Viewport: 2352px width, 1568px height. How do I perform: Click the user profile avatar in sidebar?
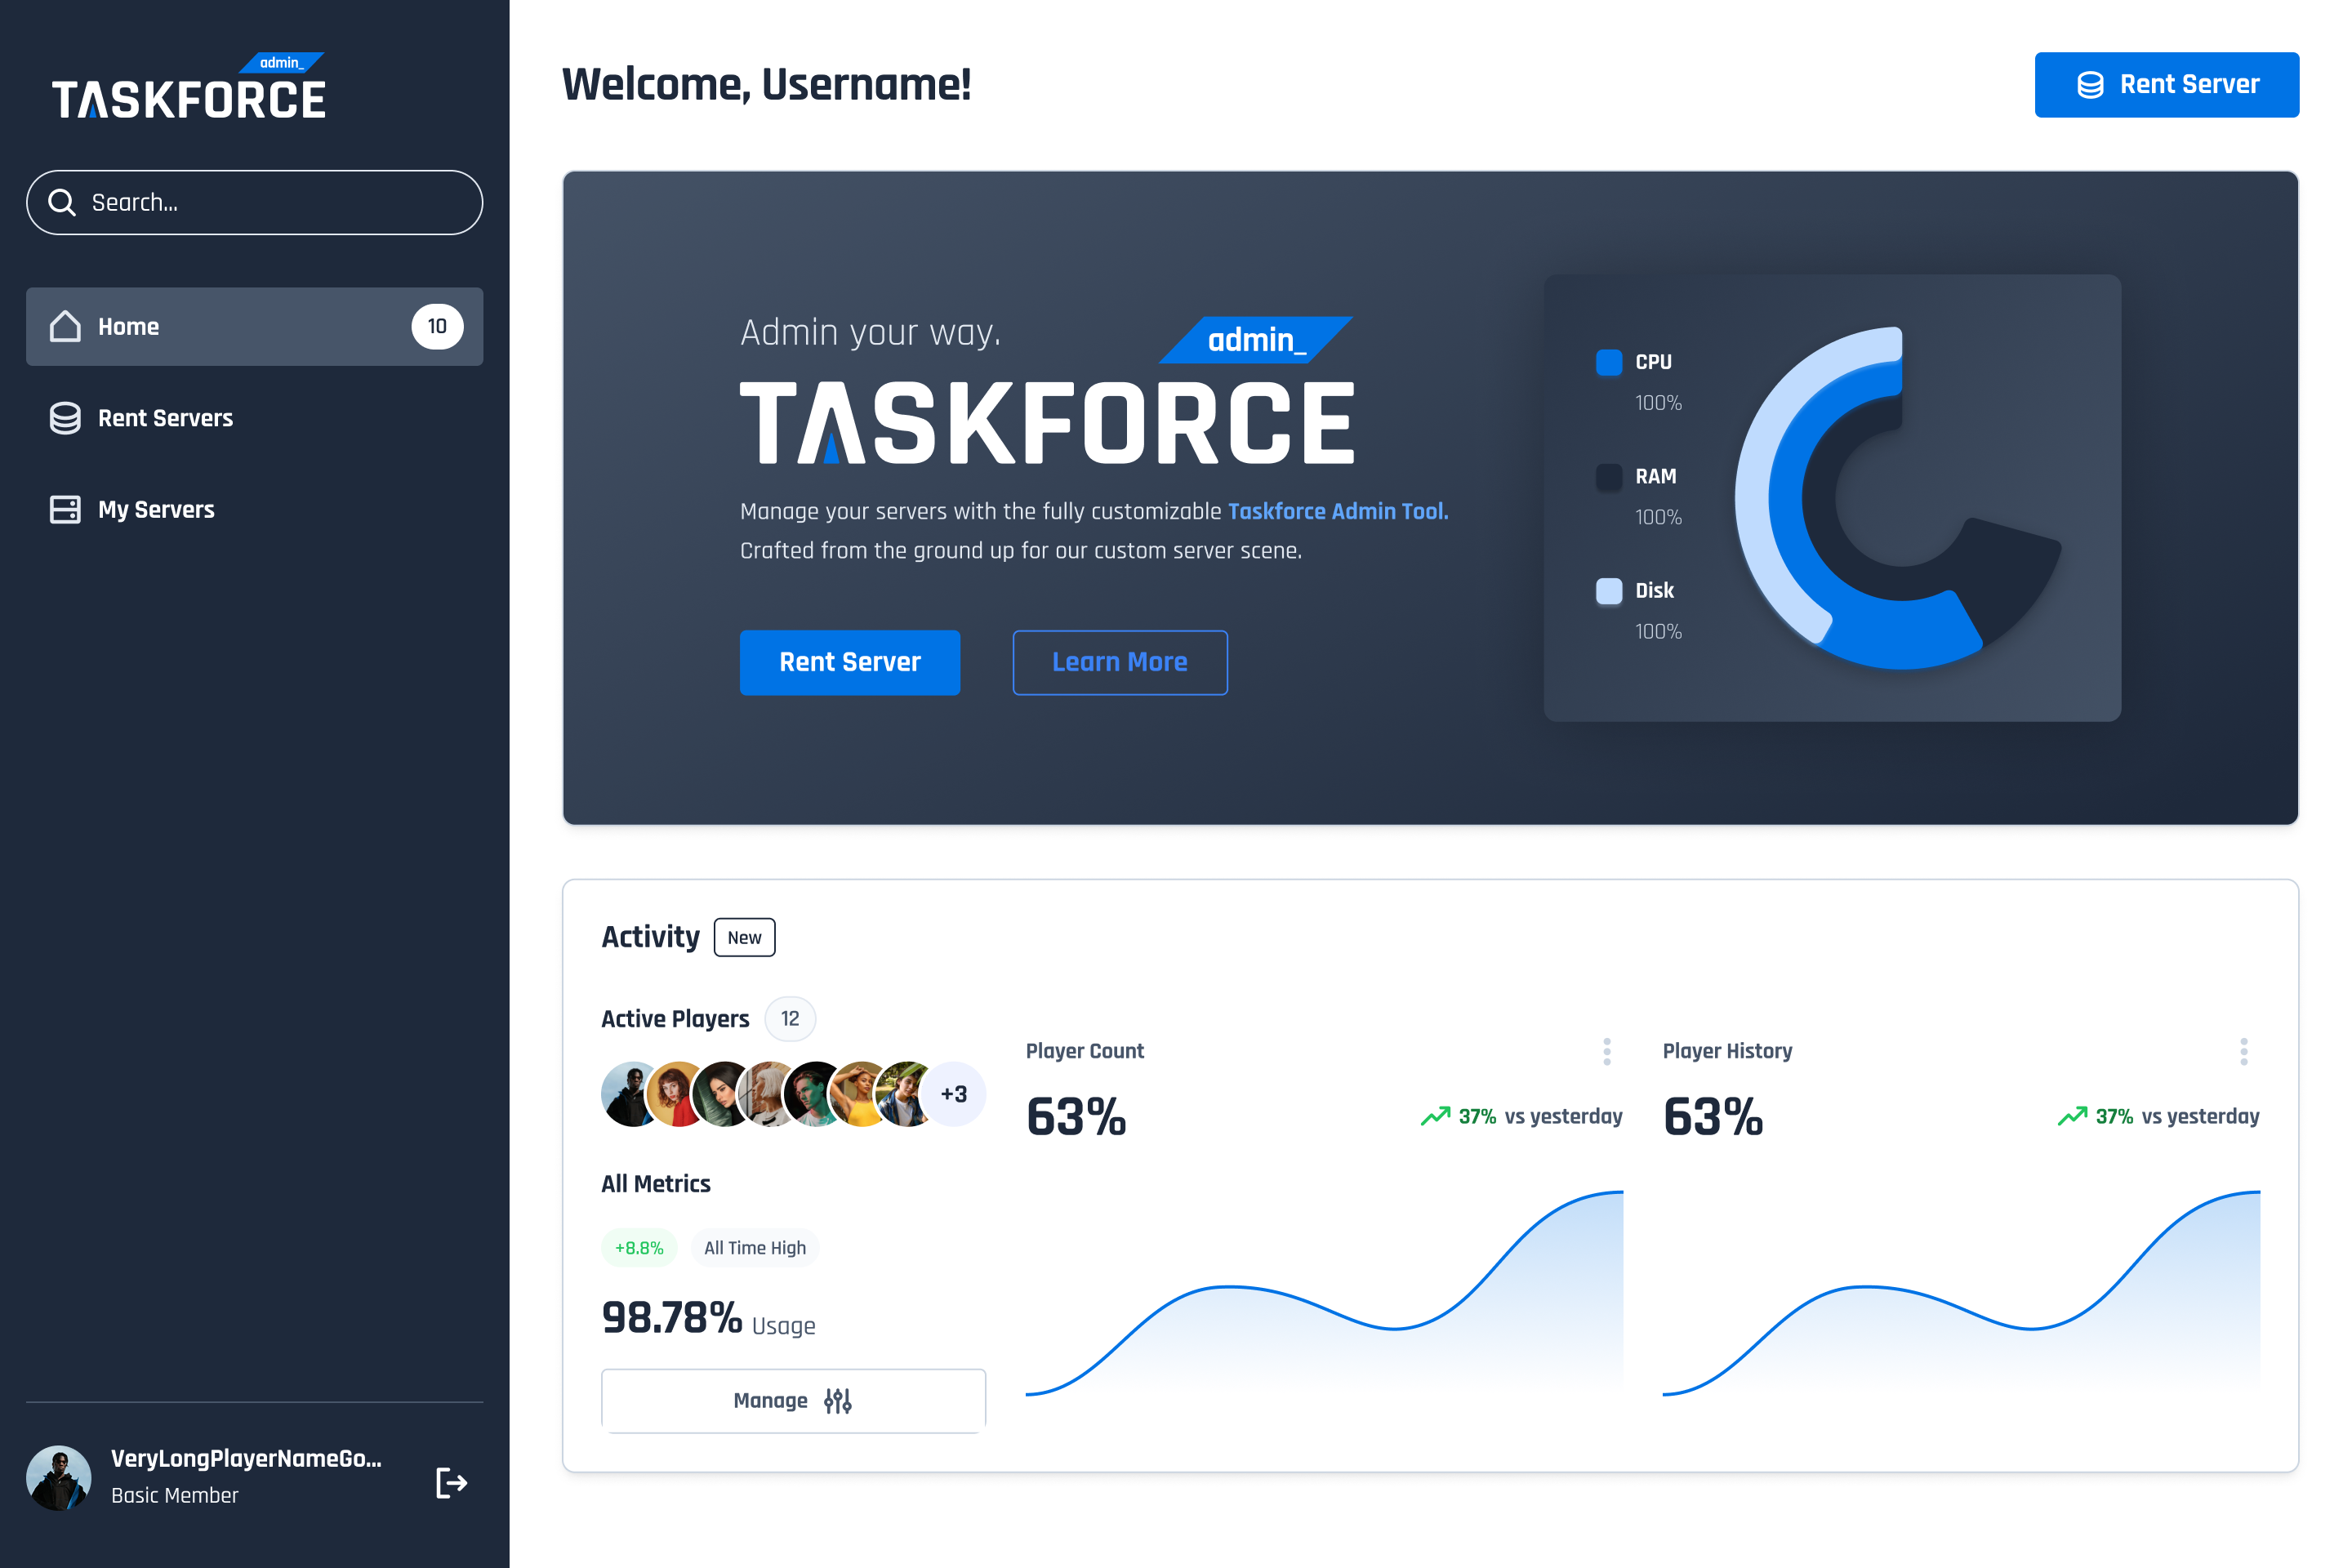(58, 1477)
